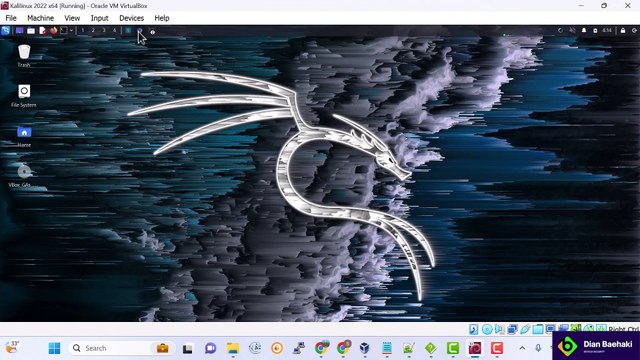Open the File menu in VirtualBox

point(11,18)
